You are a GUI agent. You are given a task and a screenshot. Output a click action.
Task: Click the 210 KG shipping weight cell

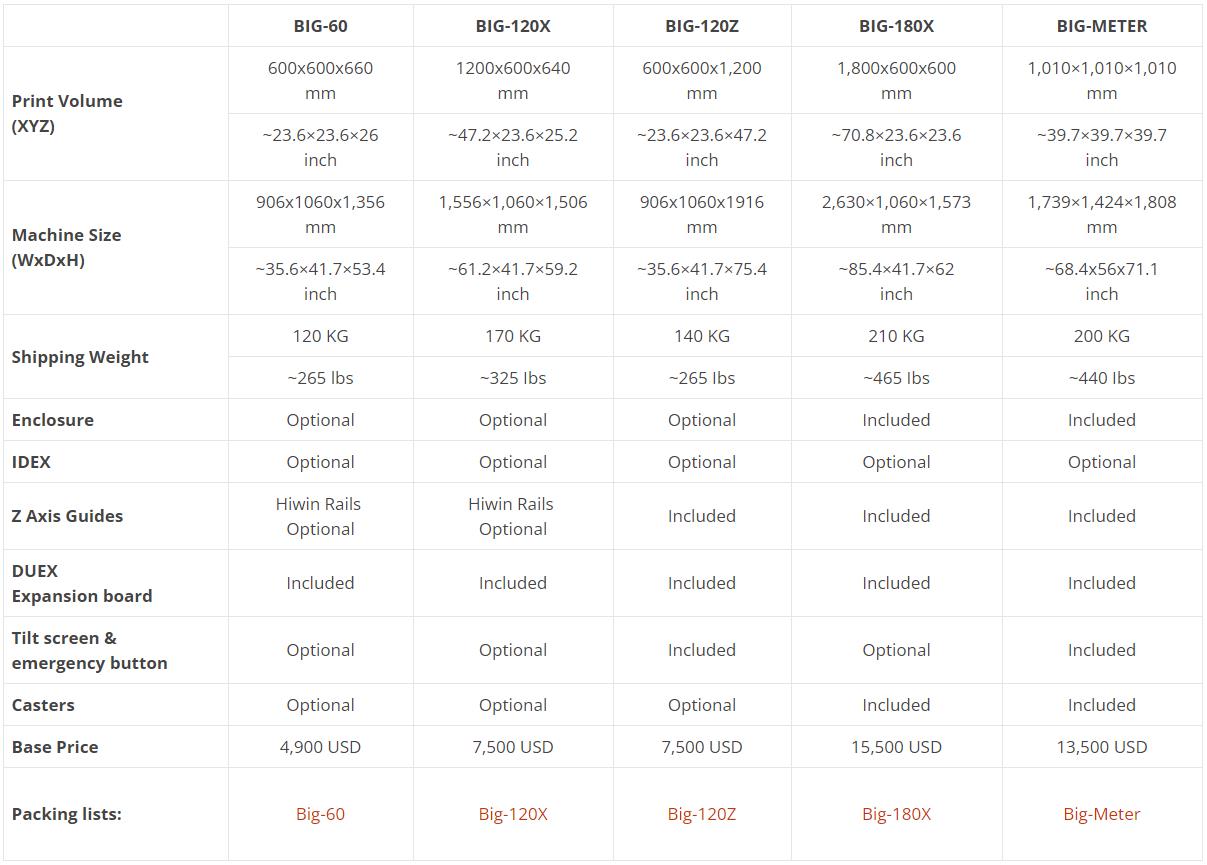point(896,336)
